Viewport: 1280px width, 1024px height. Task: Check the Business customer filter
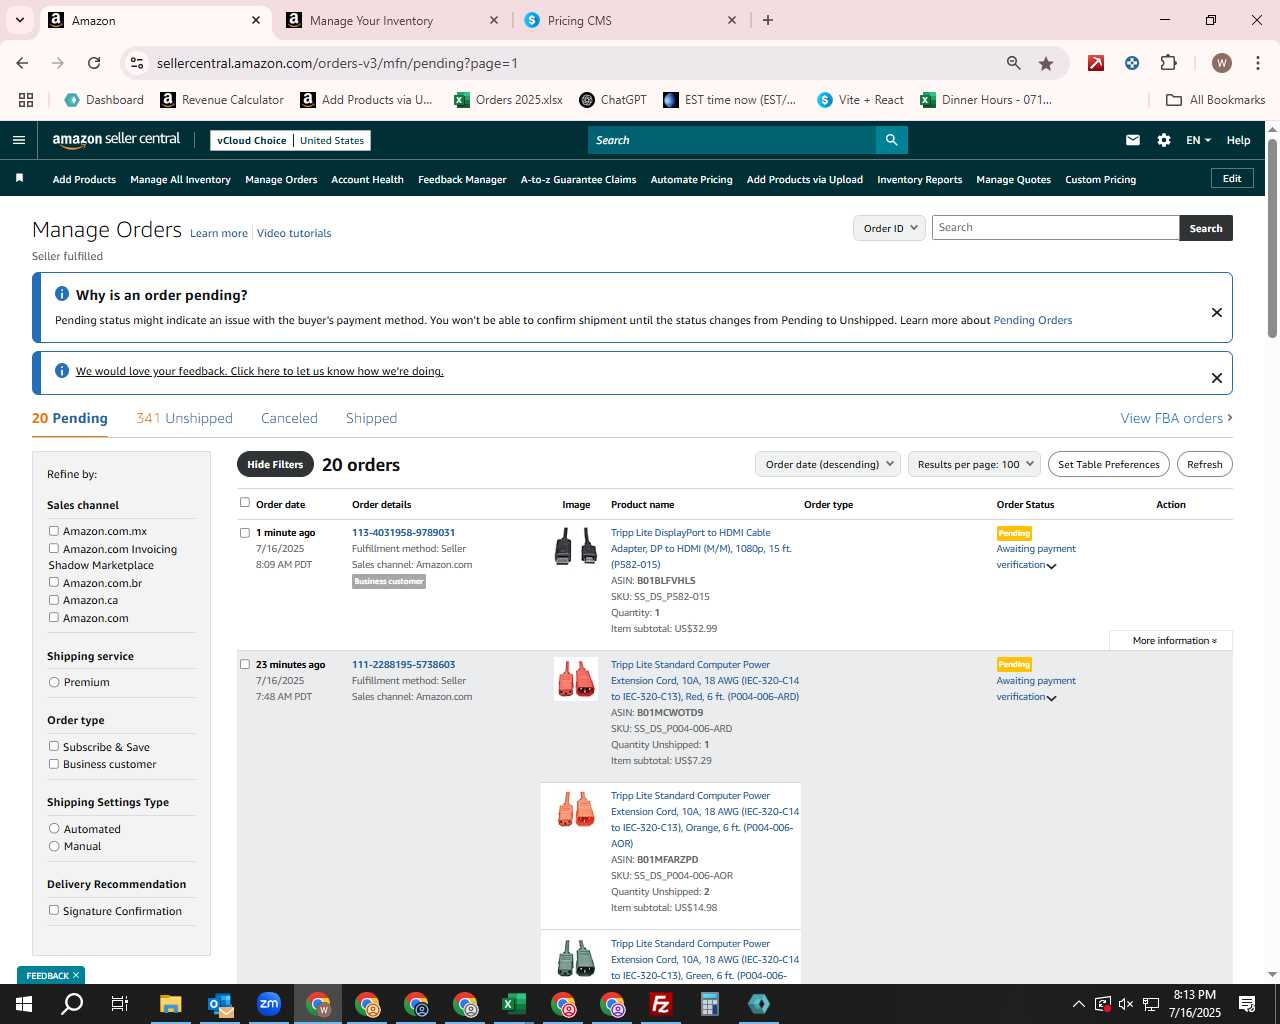pos(54,764)
